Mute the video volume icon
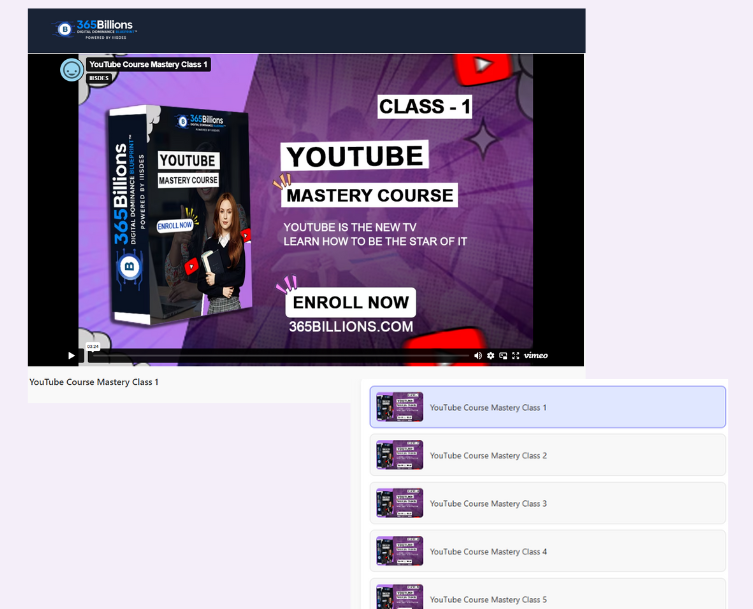The width and height of the screenshot is (753, 609). tap(477, 355)
